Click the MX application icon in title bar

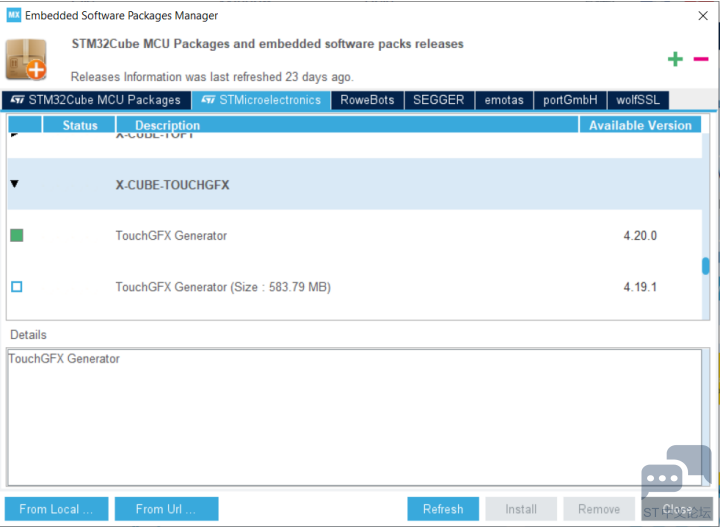click(x=14, y=15)
